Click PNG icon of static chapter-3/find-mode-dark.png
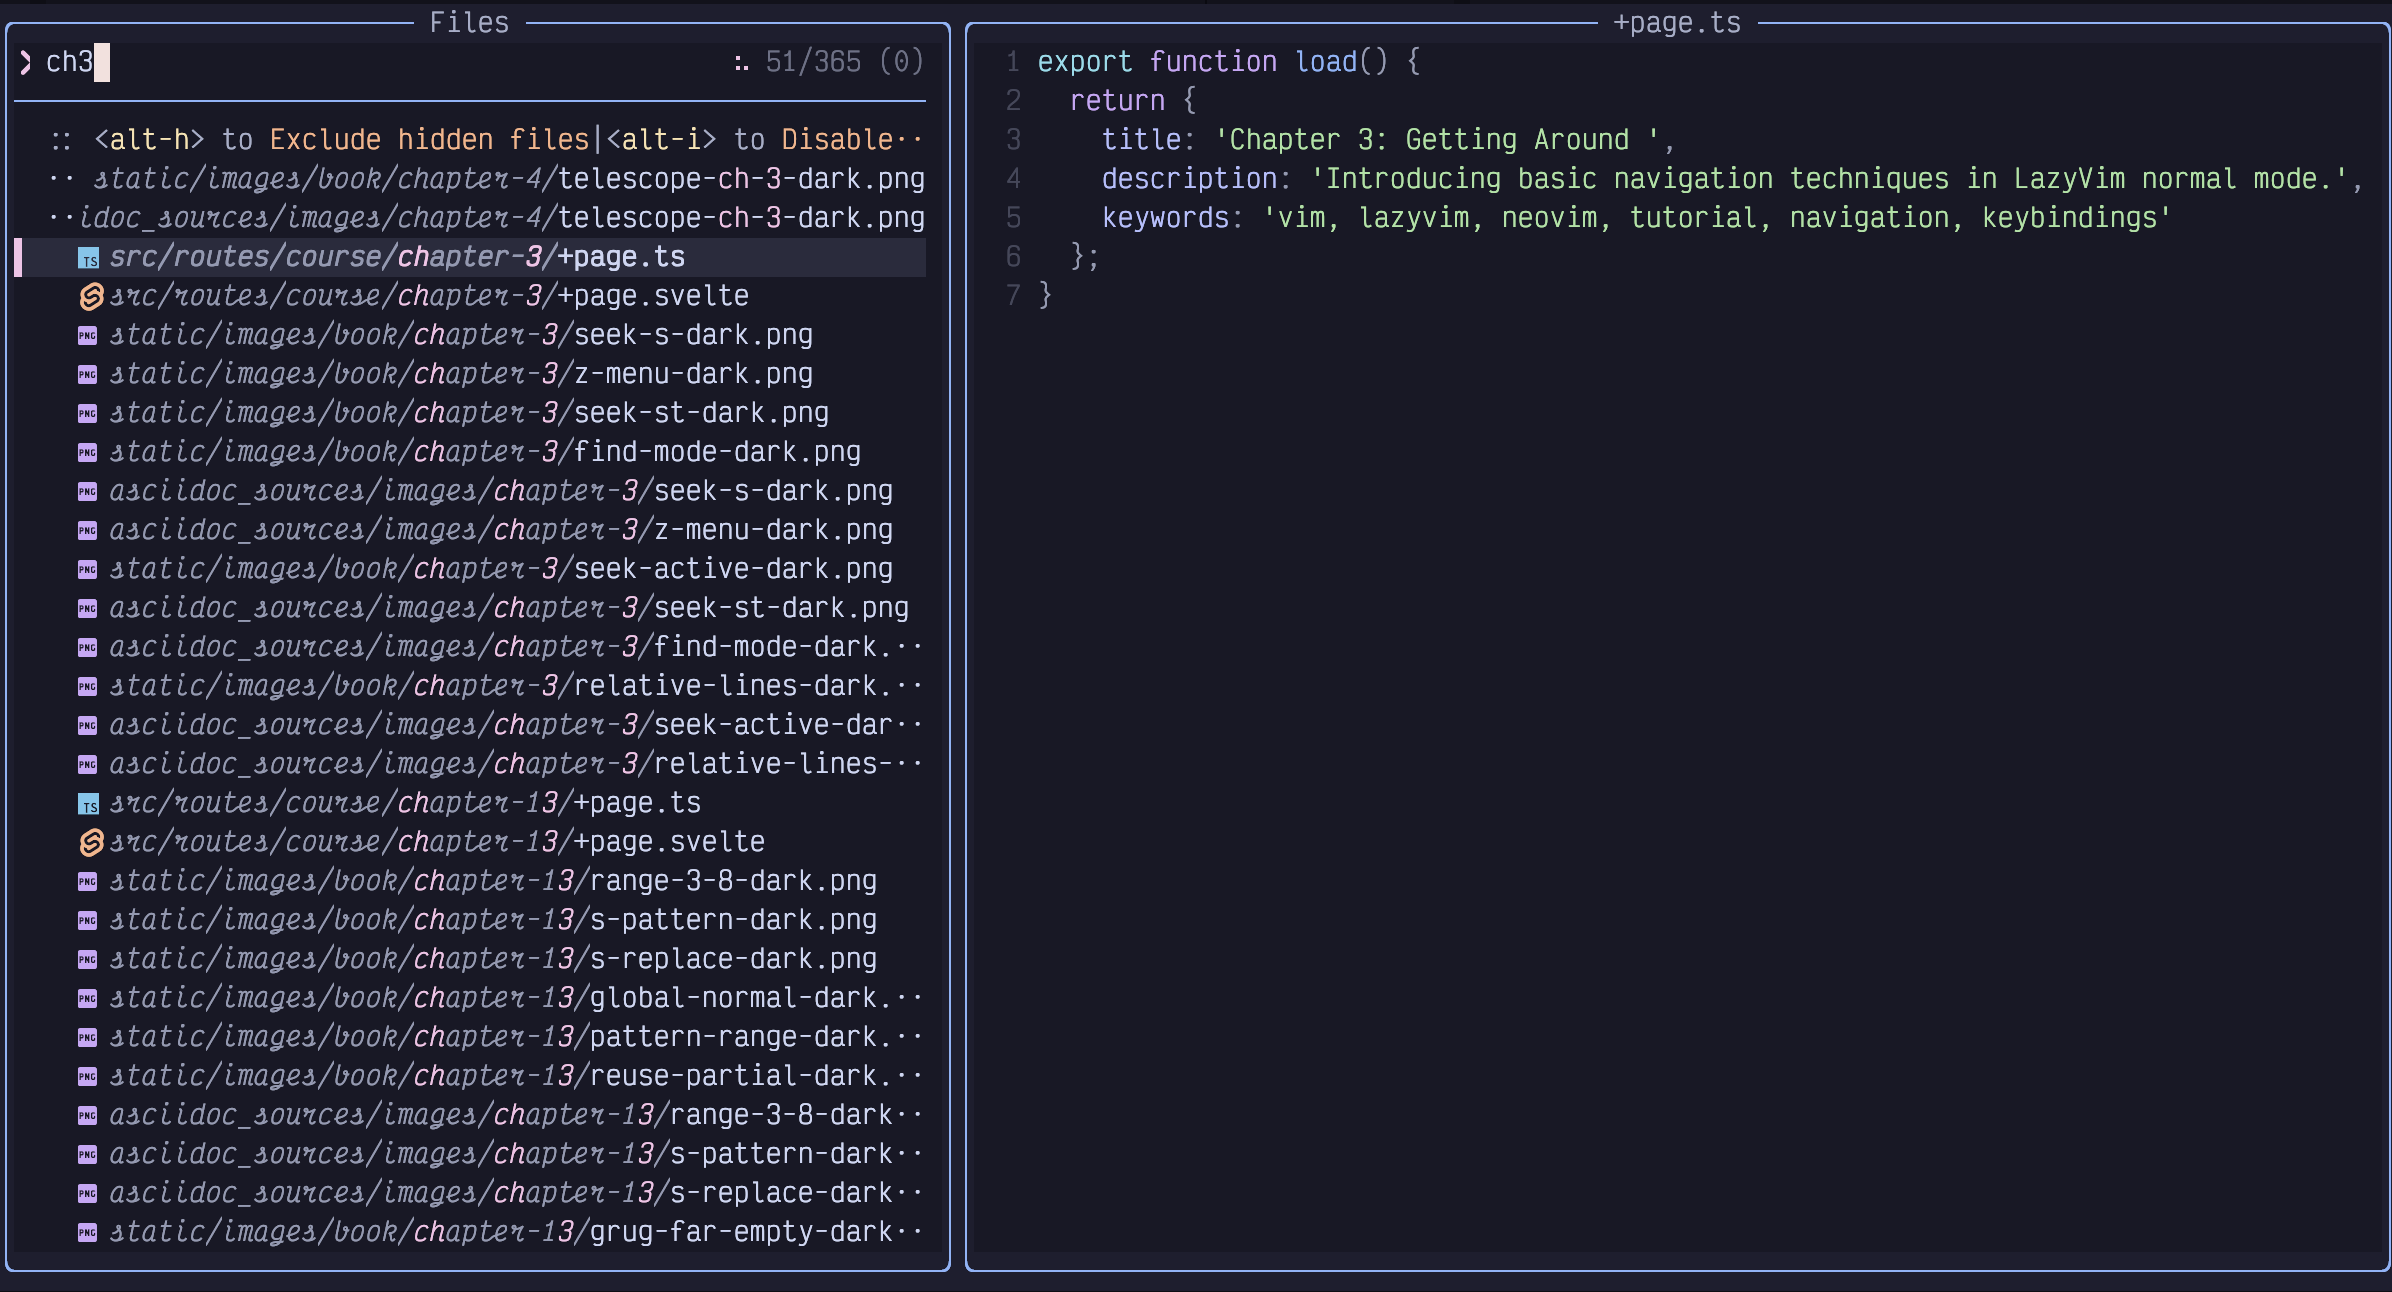 tap(88, 453)
